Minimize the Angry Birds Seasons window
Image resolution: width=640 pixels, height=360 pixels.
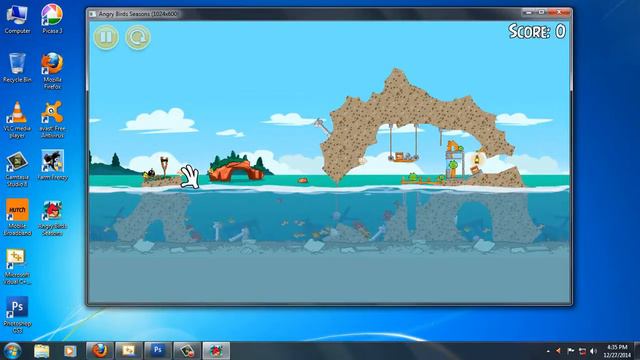click(529, 13)
